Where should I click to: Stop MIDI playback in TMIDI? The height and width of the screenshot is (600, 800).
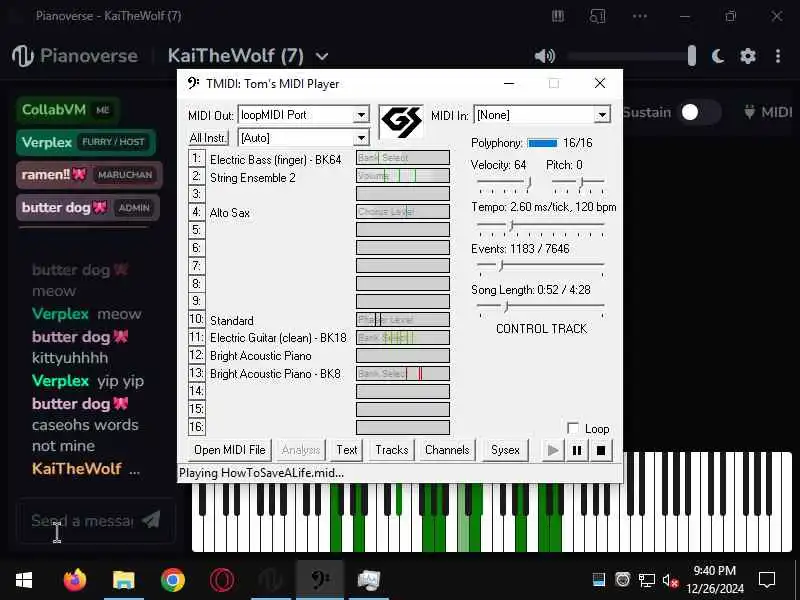tap(601, 451)
